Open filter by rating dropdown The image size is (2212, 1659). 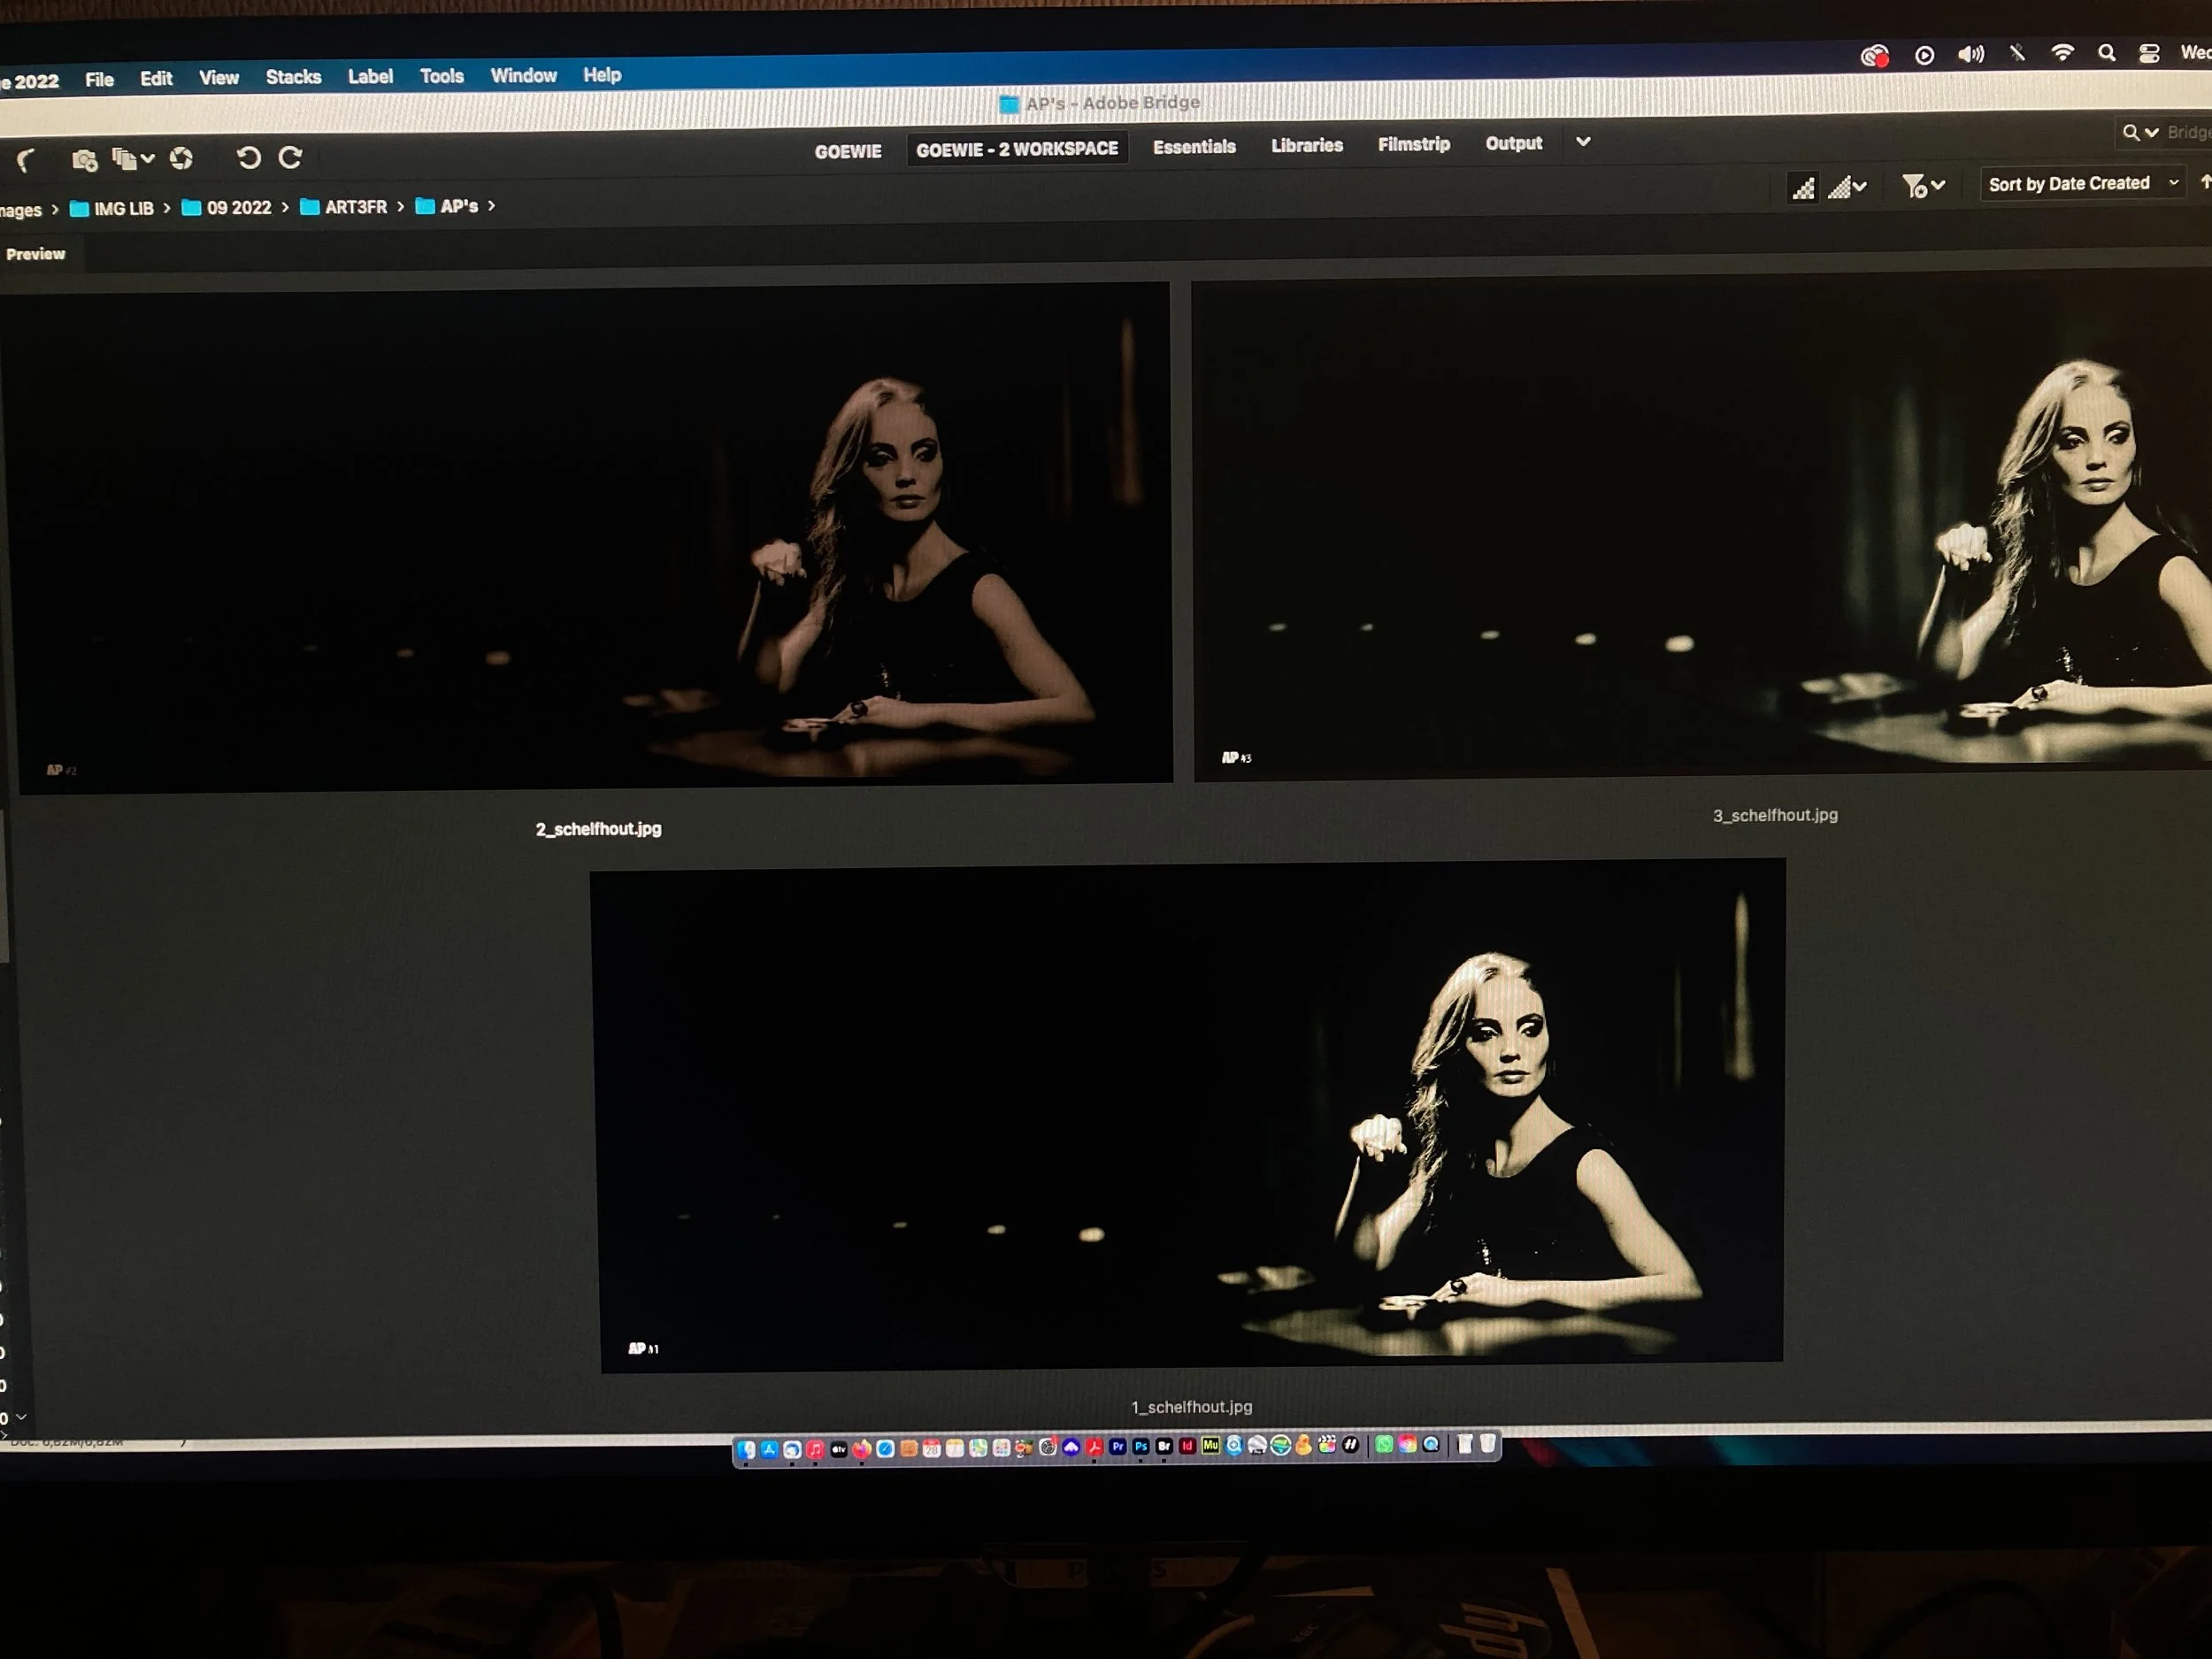coord(1922,186)
